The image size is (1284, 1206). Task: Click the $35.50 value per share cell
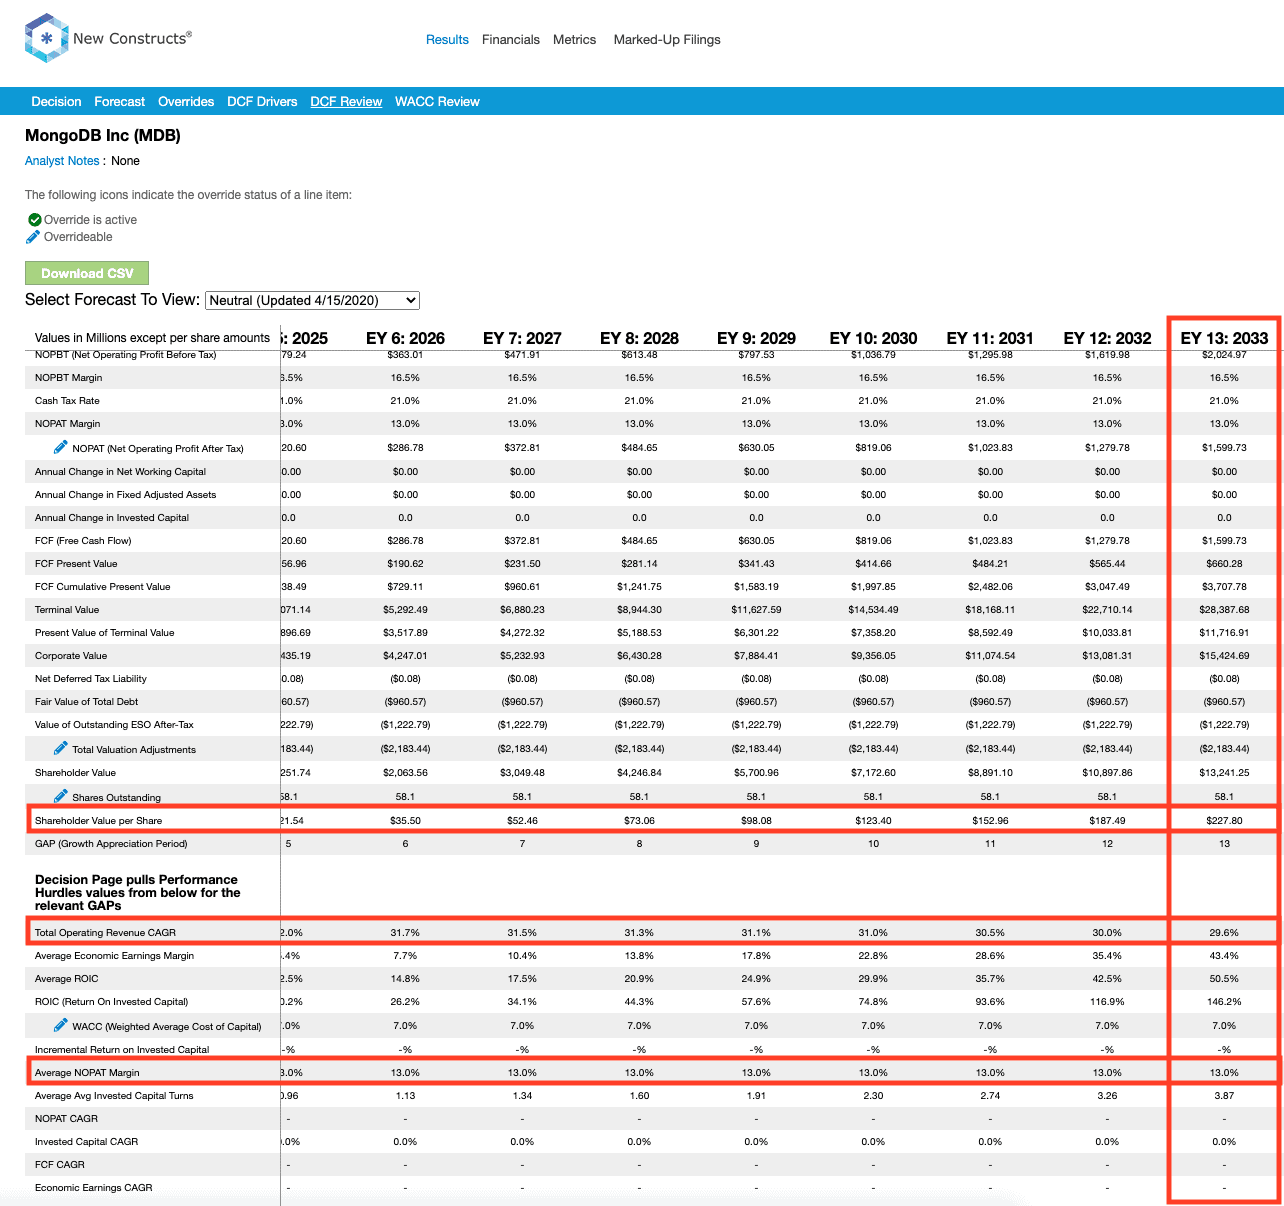[405, 820]
